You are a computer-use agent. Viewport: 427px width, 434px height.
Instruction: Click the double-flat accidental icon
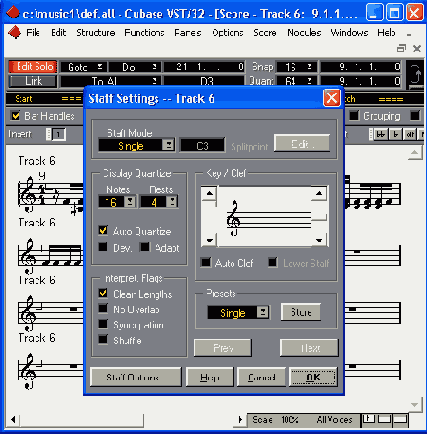tap(380, 134)
